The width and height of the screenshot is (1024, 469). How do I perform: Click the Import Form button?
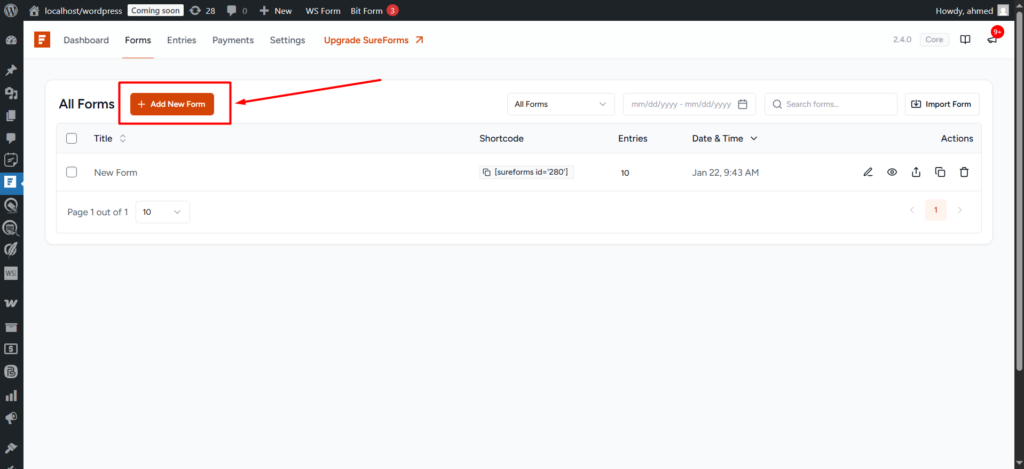[942, 104]
